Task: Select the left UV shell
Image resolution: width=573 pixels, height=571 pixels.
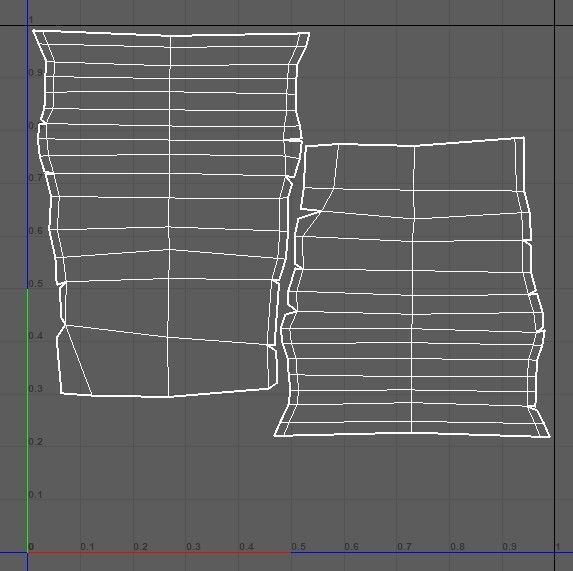Action: tap(172, 214)
